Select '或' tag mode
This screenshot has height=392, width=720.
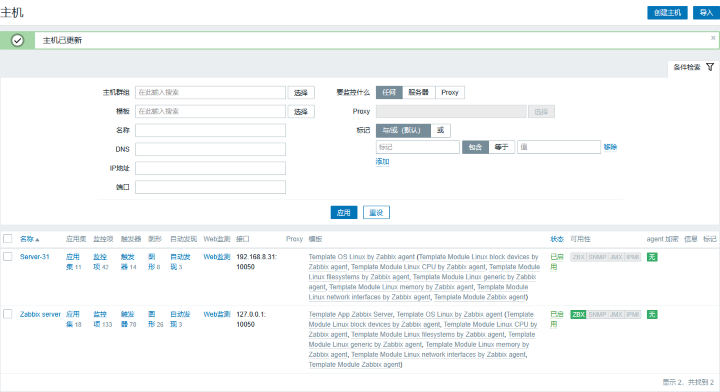(440, 130)
